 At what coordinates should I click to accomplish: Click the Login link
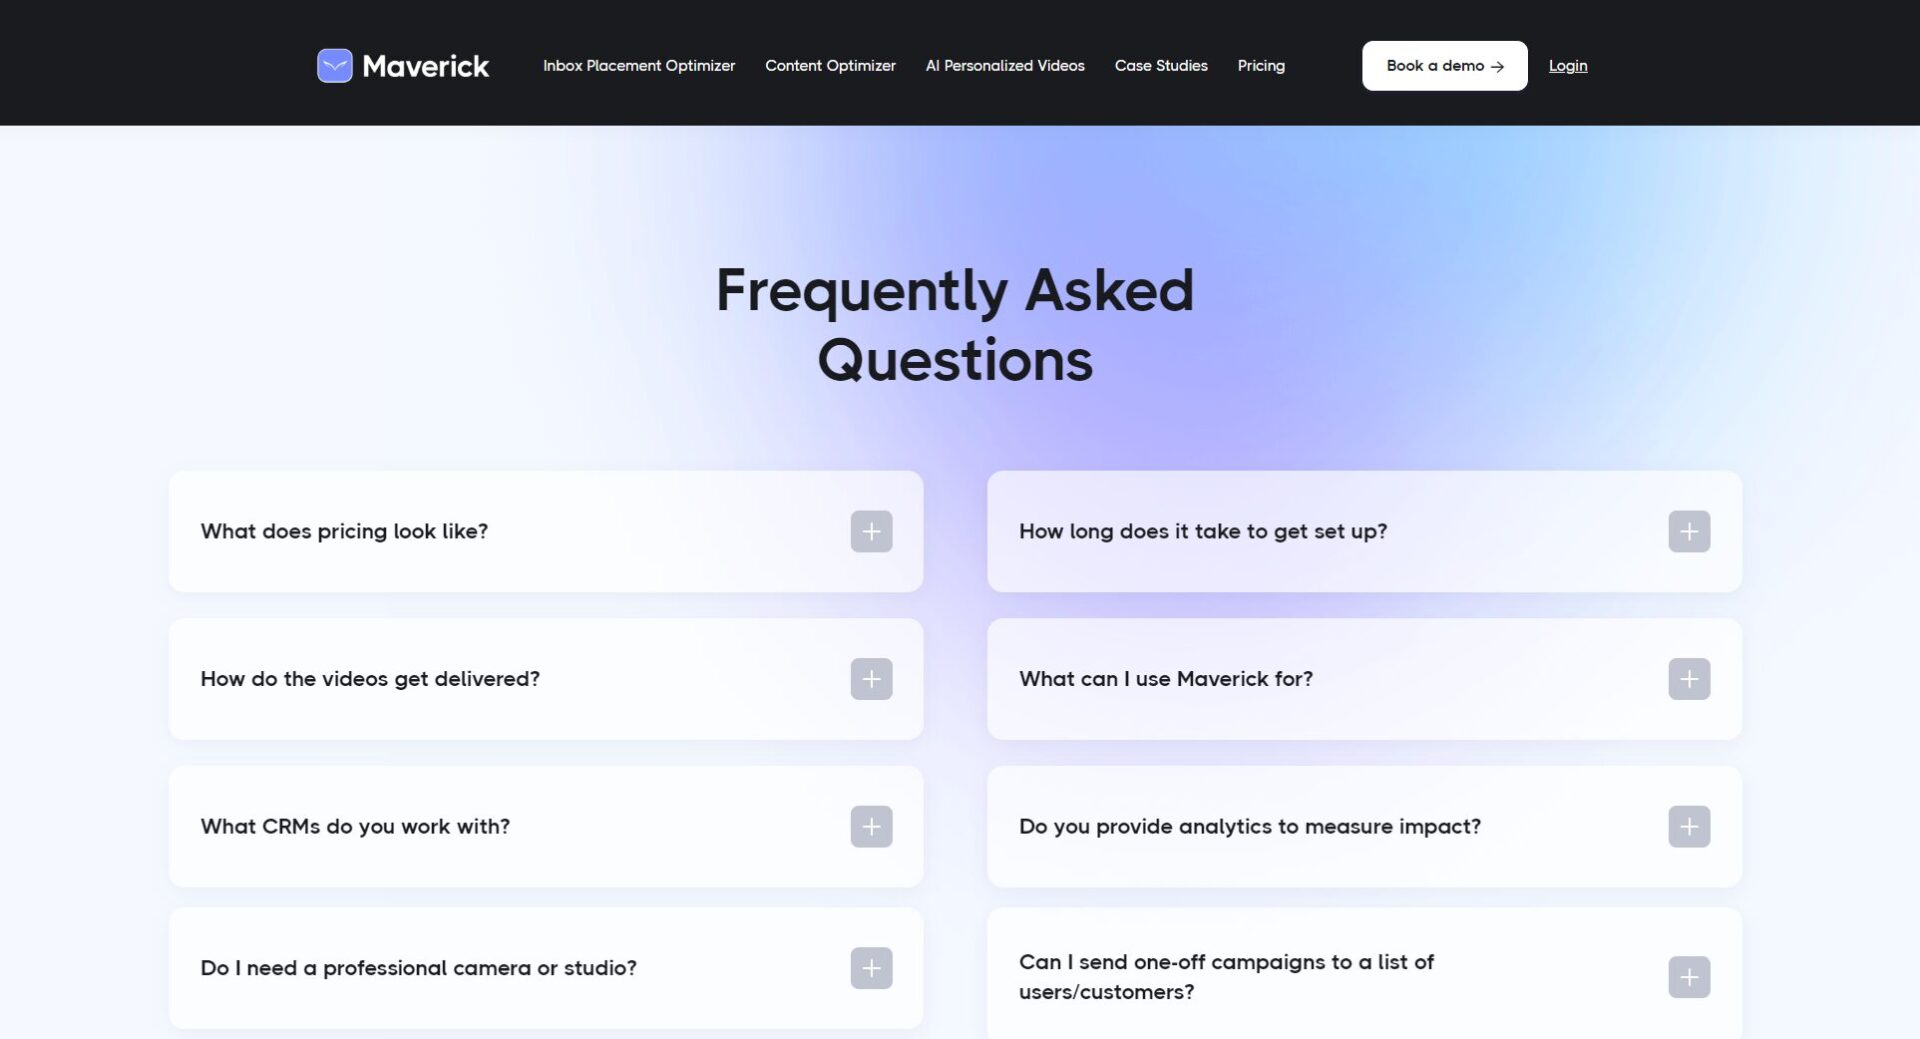(x=1567, y=66)
